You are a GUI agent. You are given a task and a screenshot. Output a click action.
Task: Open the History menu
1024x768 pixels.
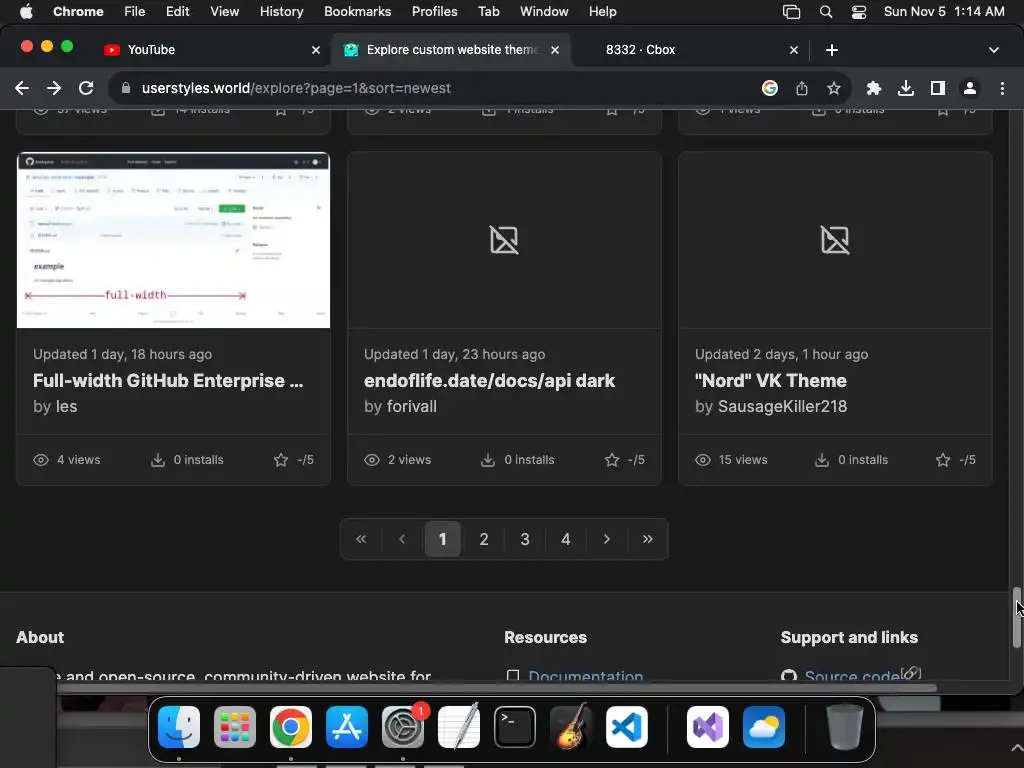point(281,12)
